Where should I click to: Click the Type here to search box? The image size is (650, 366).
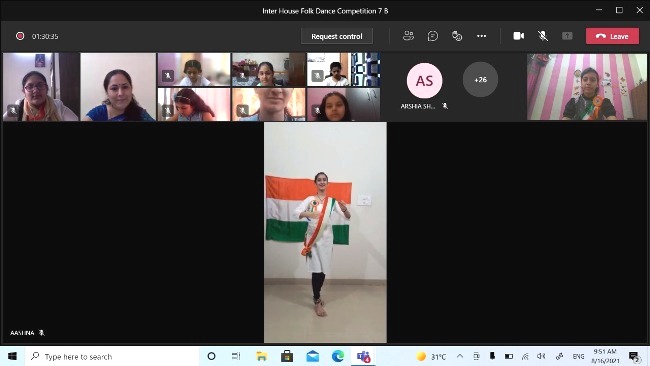click(111, 356)
